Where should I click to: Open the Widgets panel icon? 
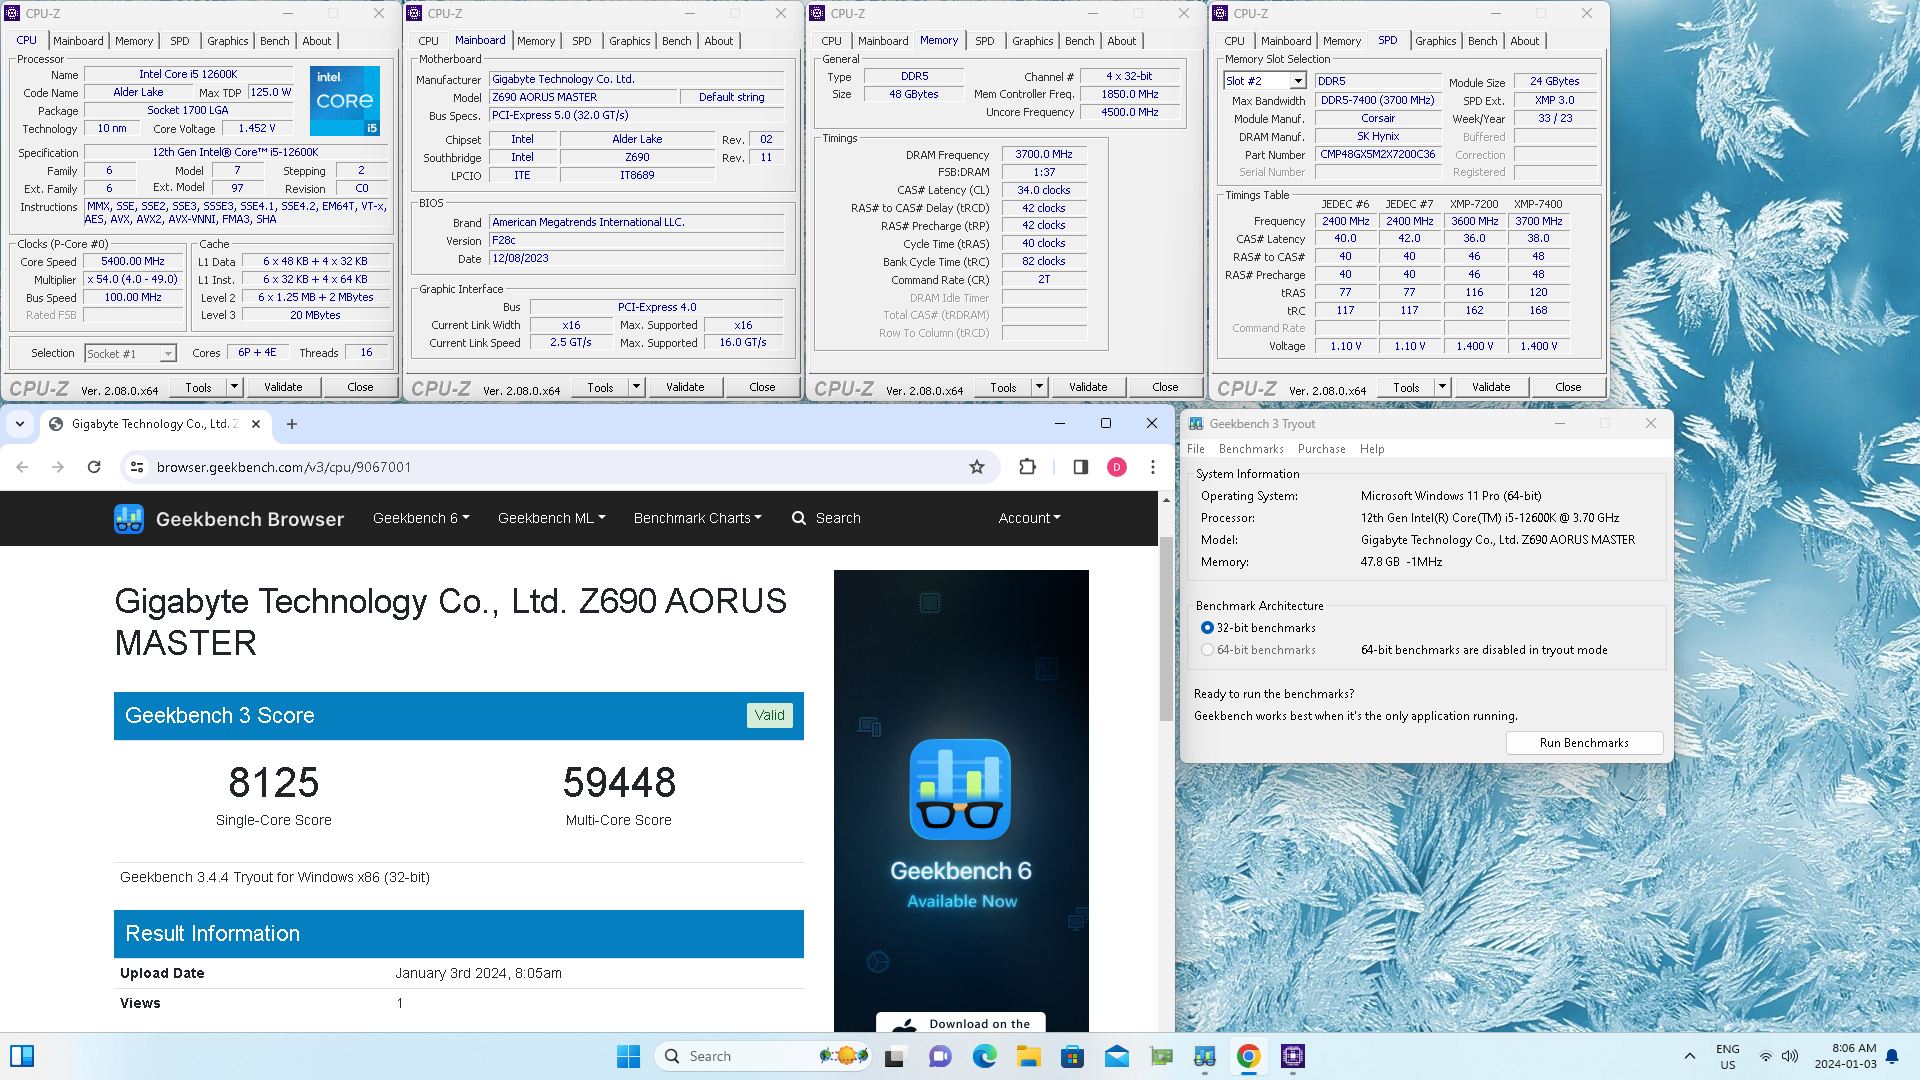[x=22, y=1056]
